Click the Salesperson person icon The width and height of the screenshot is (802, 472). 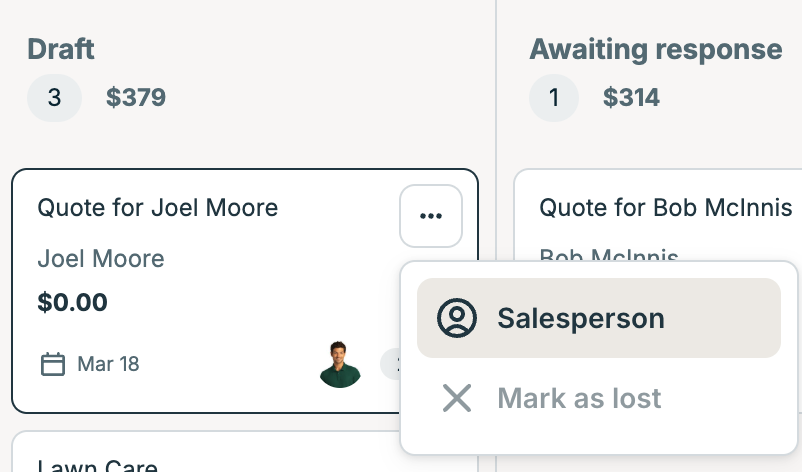coord(457,318)
